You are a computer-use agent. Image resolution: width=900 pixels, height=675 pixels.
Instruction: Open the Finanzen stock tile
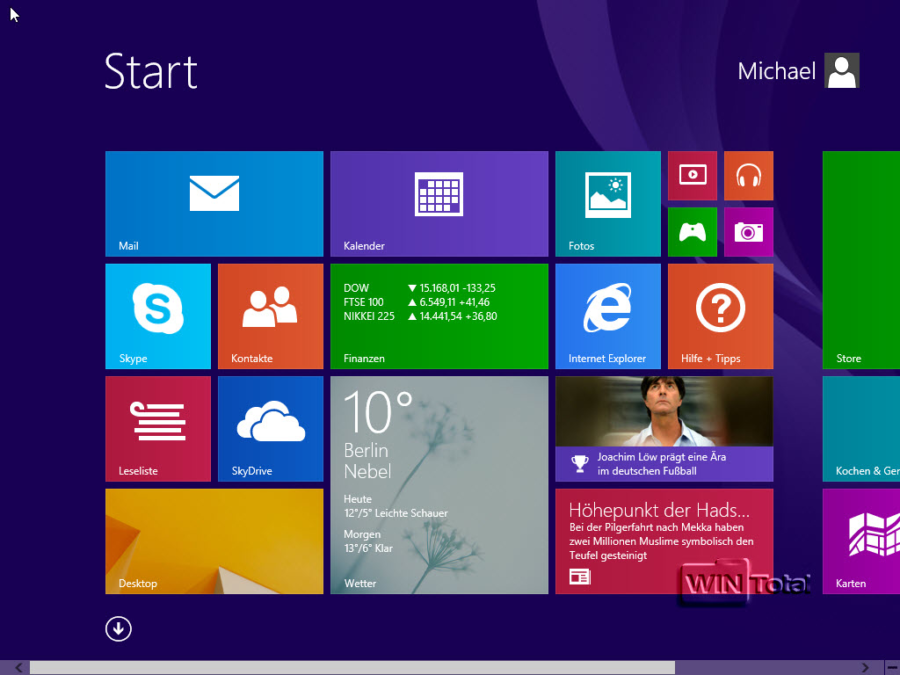pos(439,316)
